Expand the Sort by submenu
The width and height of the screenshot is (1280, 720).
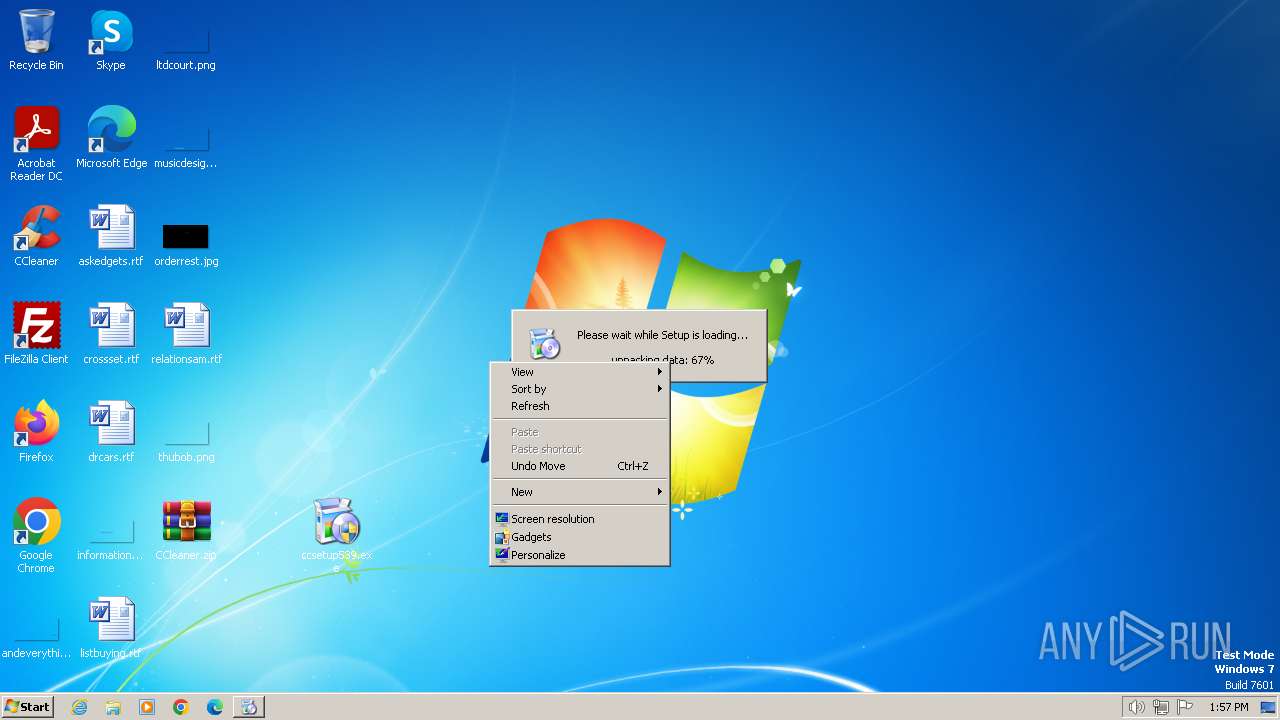[580, 389]
